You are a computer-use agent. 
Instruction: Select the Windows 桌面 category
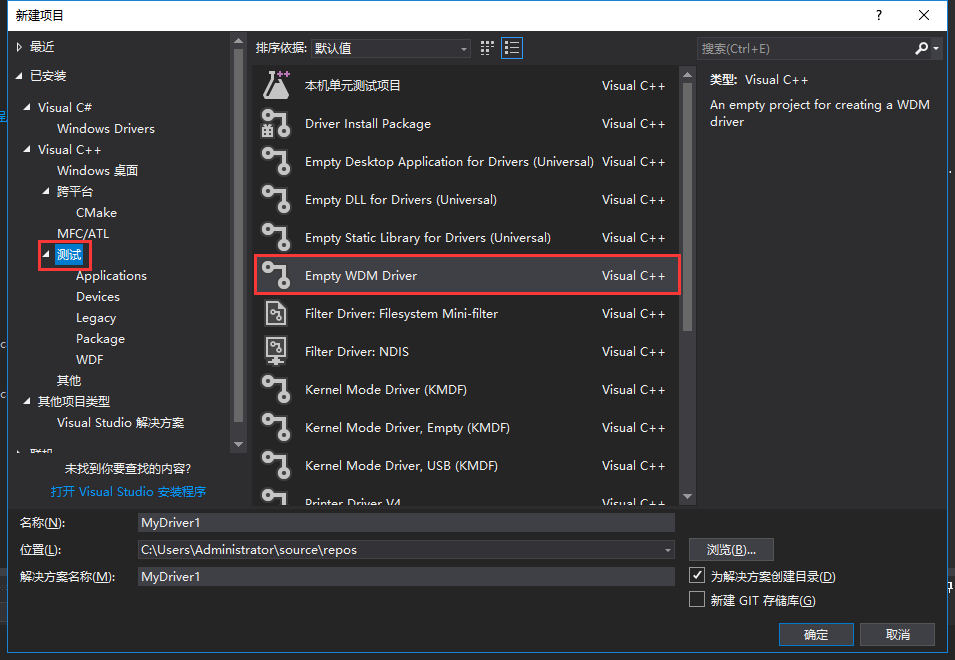(x=97, y=170)
